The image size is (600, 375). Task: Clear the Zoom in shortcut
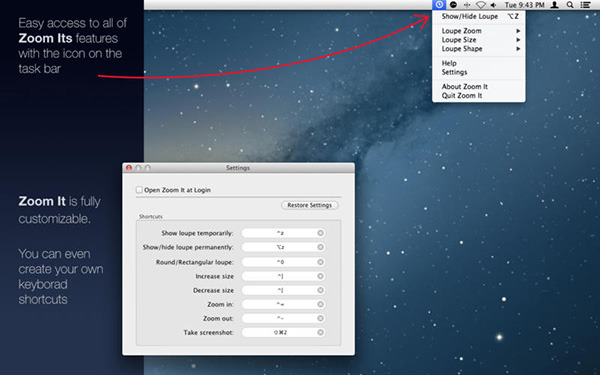(x=320, y=305)
